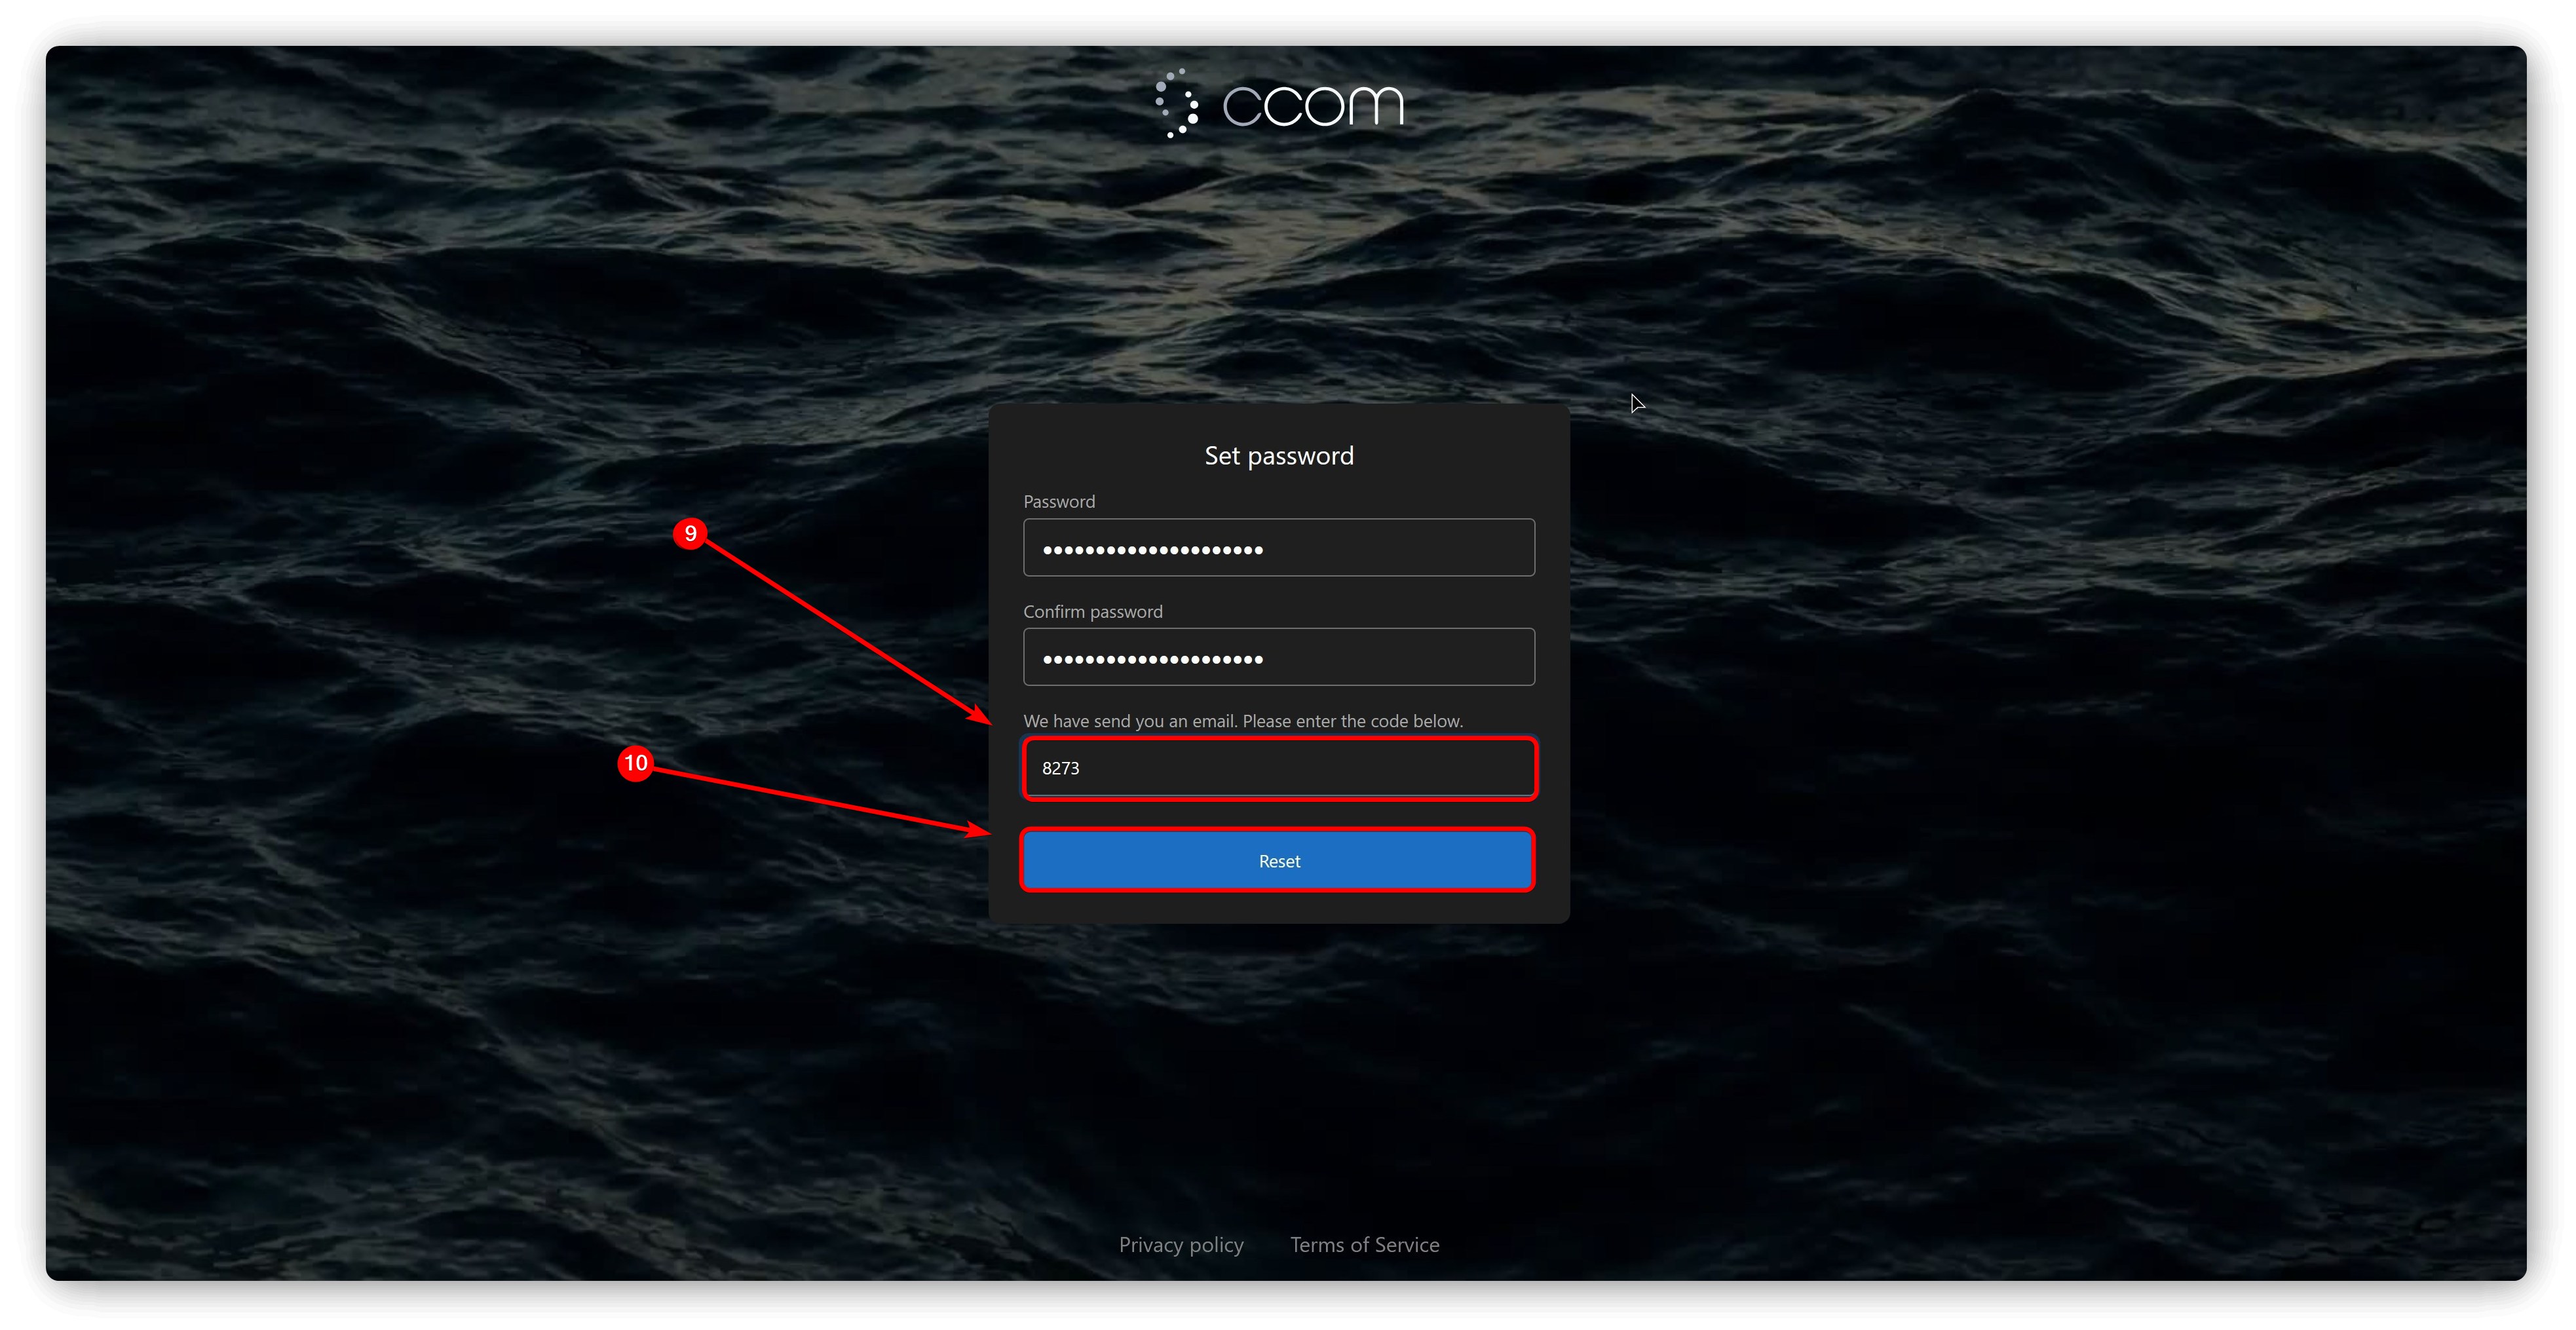Submit with the blue Reset button

(x=1278, y=860)
